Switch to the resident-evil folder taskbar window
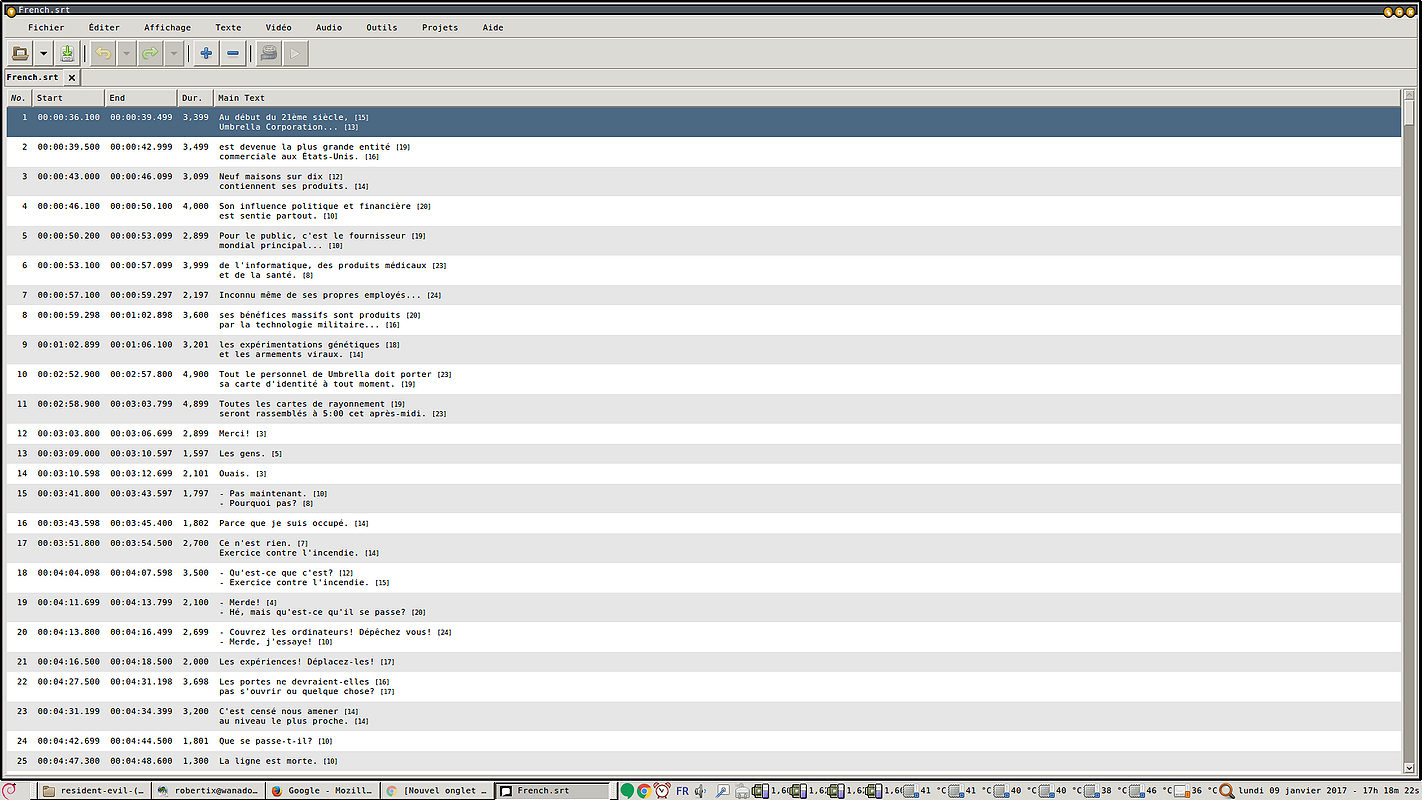This screenshot has height=800, width=1422. pos(95,791)
